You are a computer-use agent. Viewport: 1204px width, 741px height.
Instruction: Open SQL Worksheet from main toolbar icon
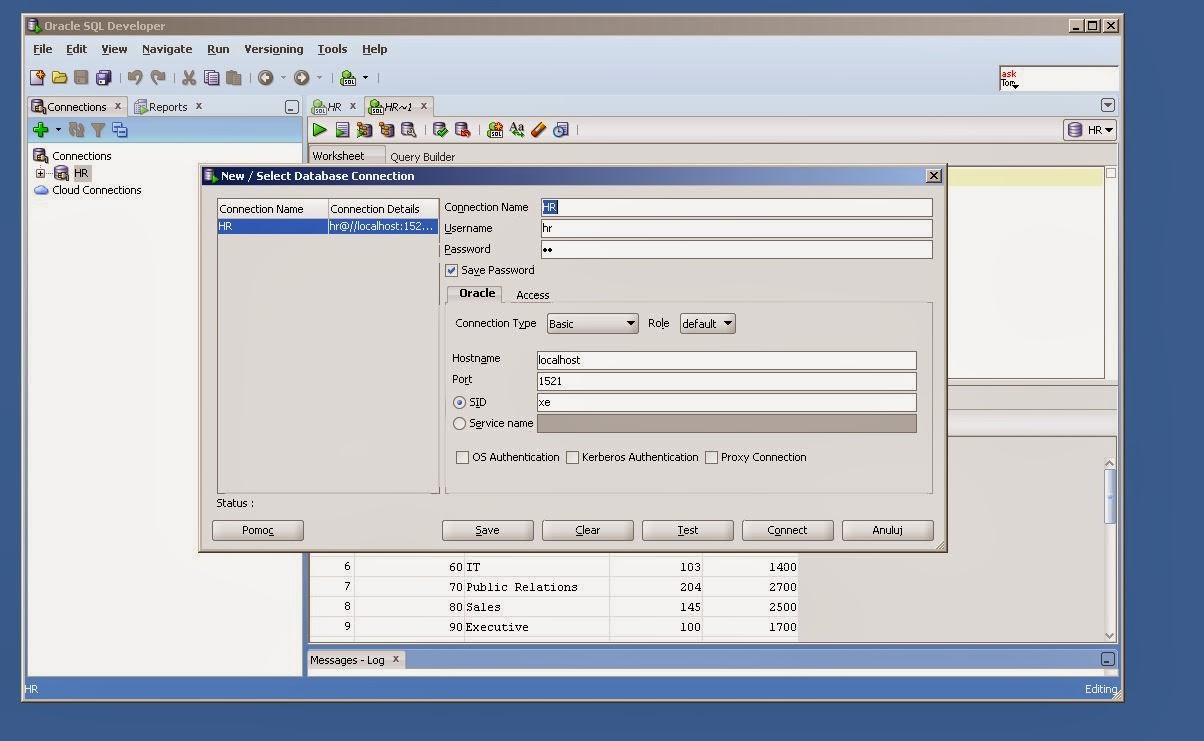coord(347,78)
